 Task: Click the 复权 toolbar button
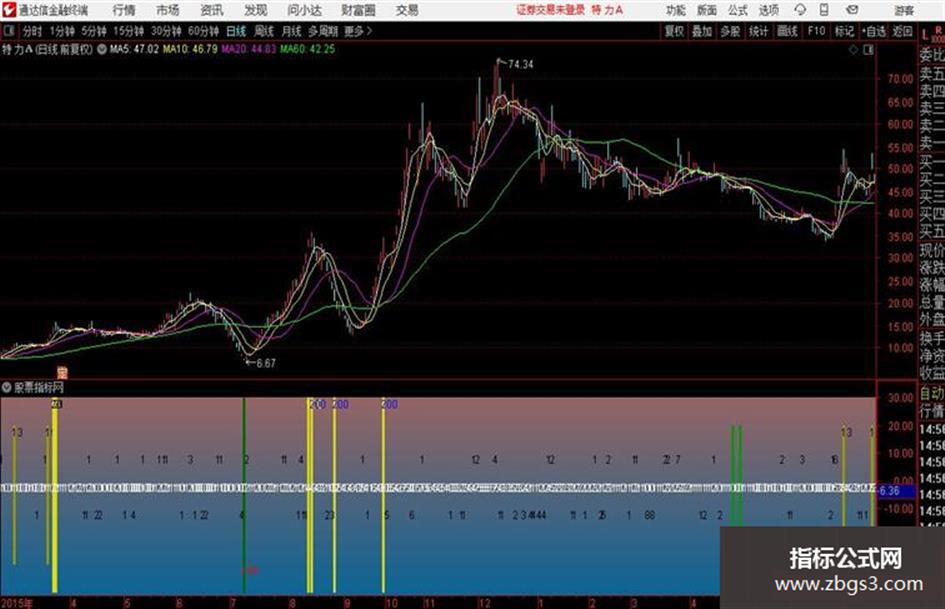tap(674, 31)
